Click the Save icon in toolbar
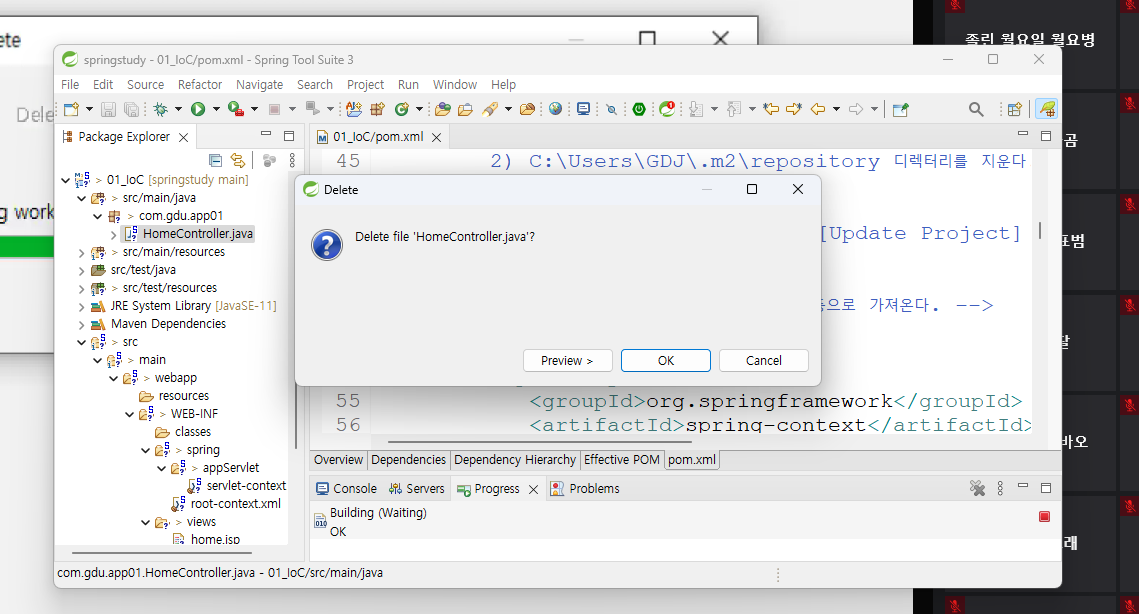This screenshot has height=614, width=1139. click(x=108, y=110)
